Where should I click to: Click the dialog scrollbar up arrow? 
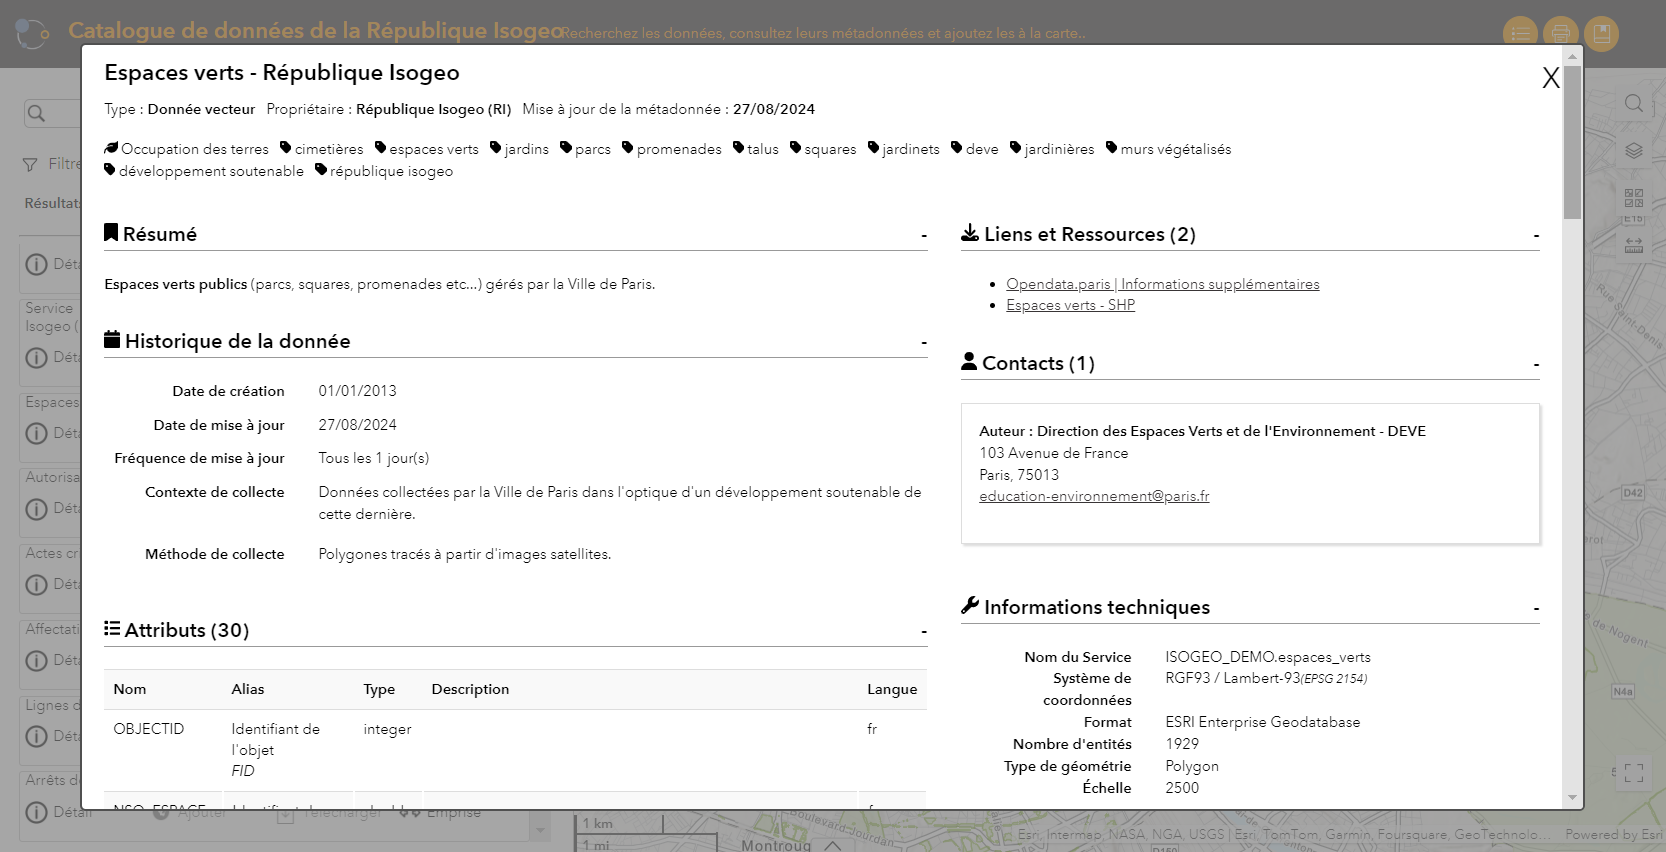click(x=1573, y=56)
